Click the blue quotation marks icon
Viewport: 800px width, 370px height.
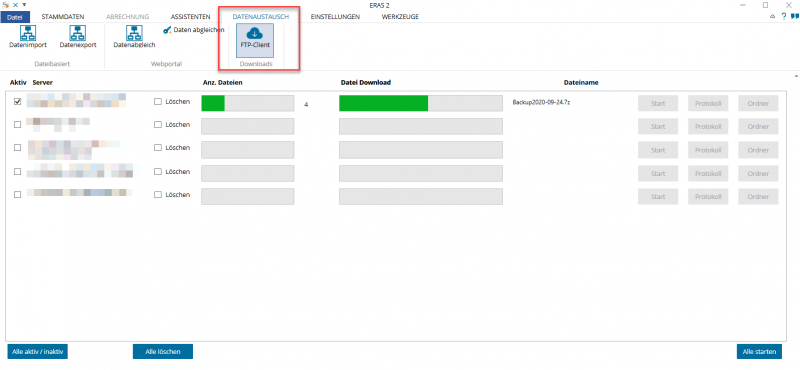tap(794, 17)
